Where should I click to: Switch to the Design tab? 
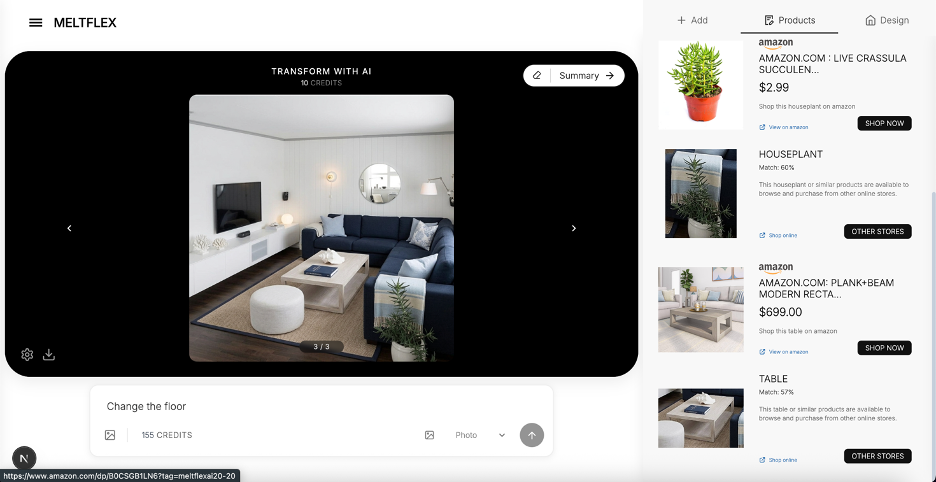887,20
